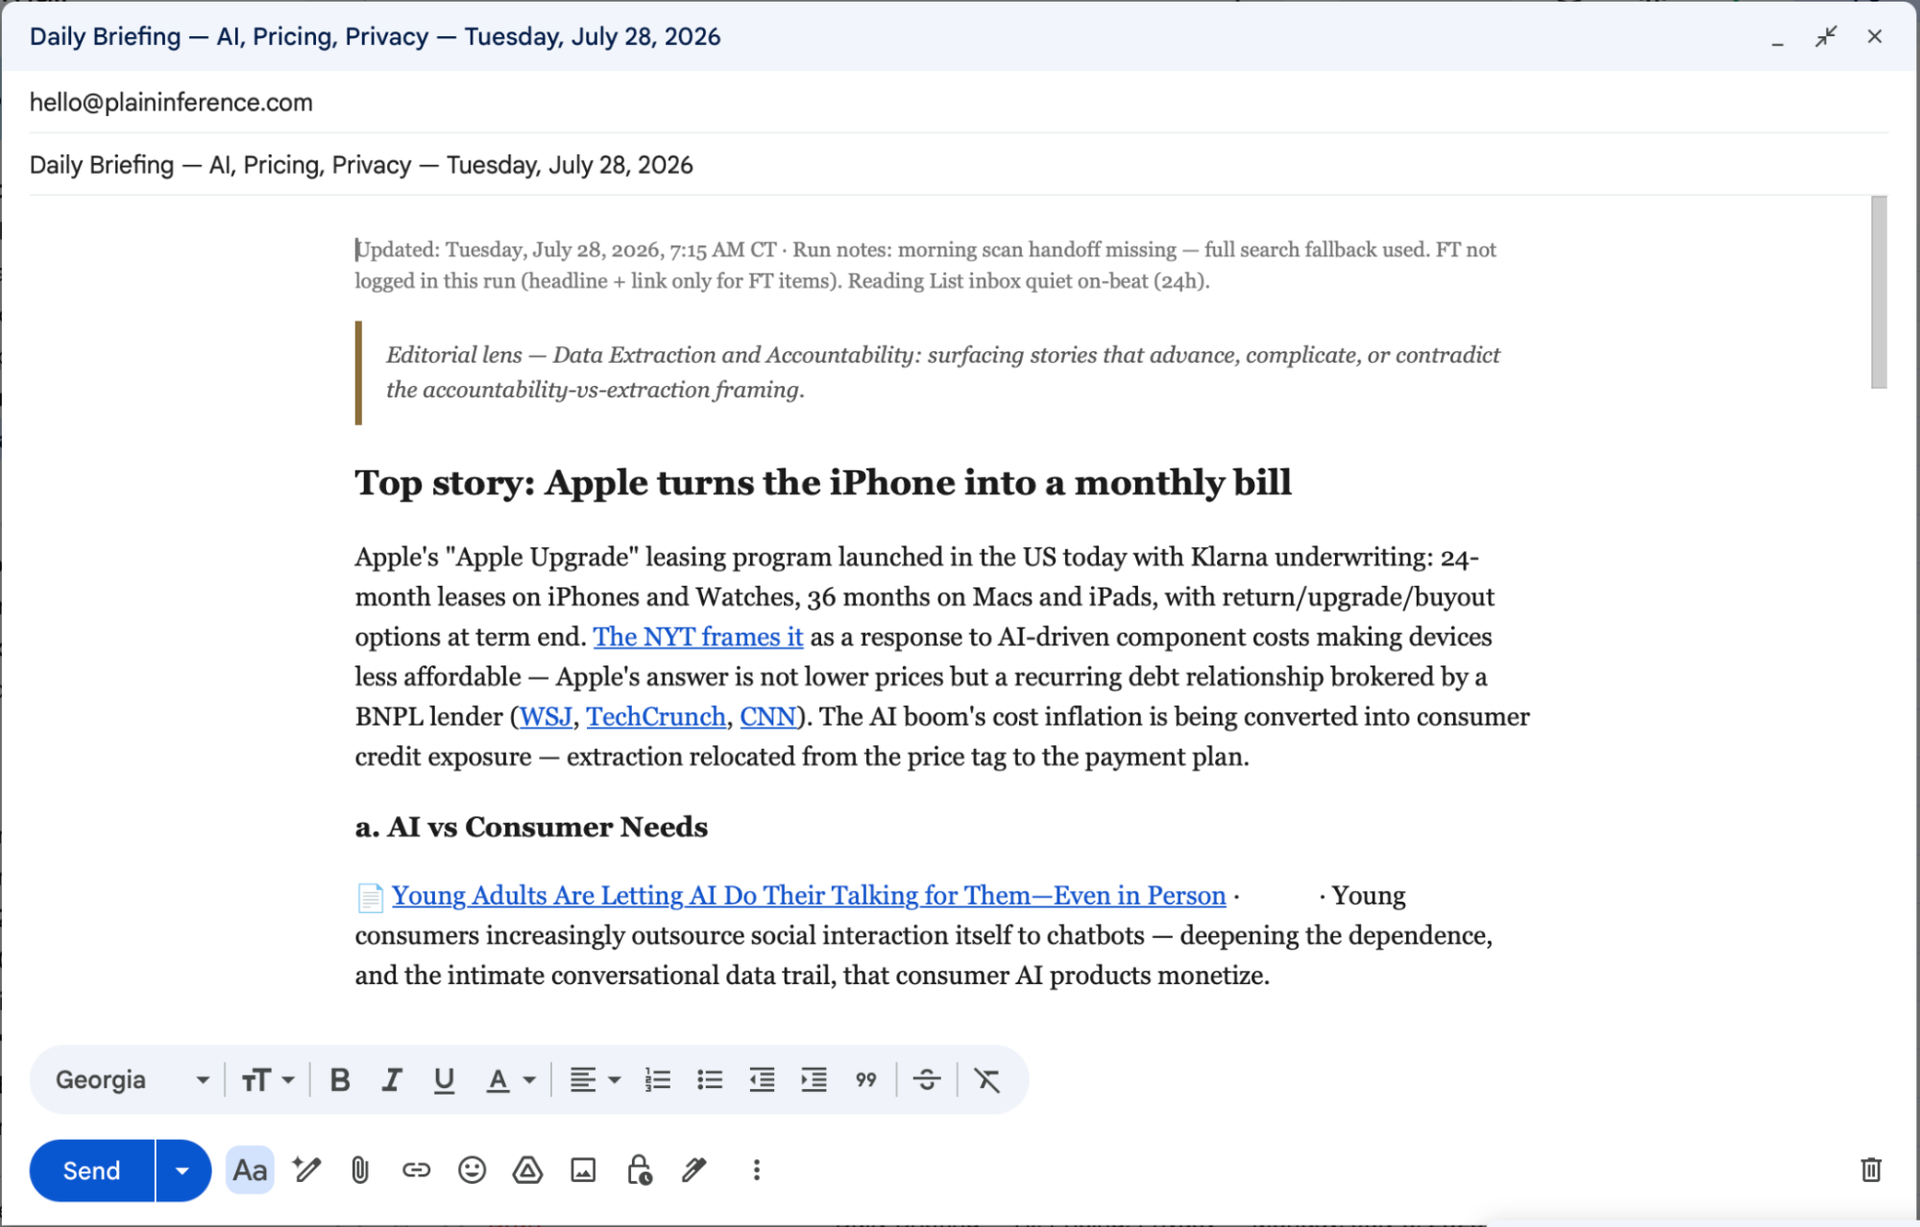The width and height of the screenshot is (1920, 1227).
Task: Toggle strikethrough formatting
Action: coord(927,1080)
